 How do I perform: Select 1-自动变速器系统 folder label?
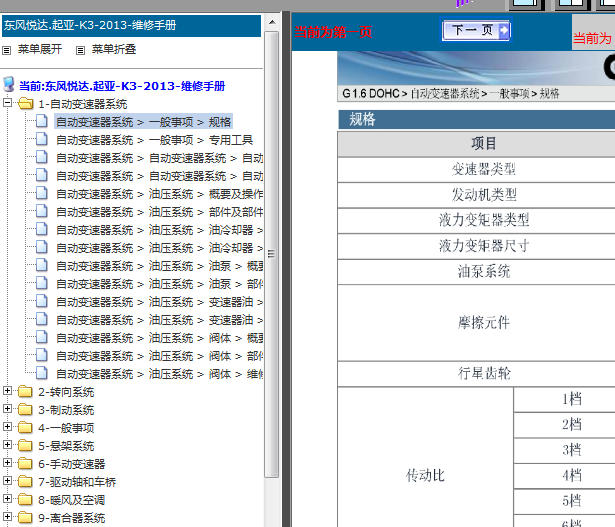coord(83,104)
